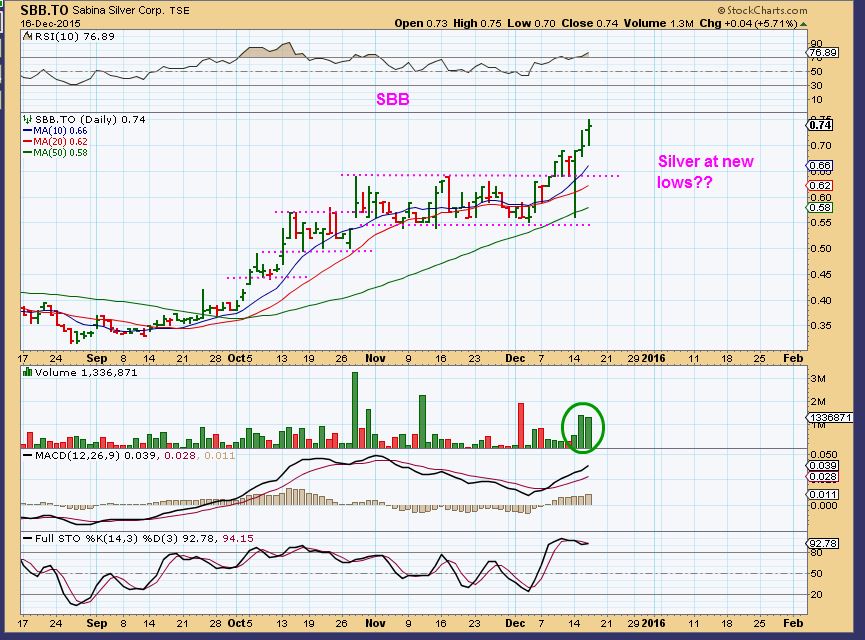Click the Dec label under the price panel
This screenshot has width=865, height=640.
coord(515,358)
